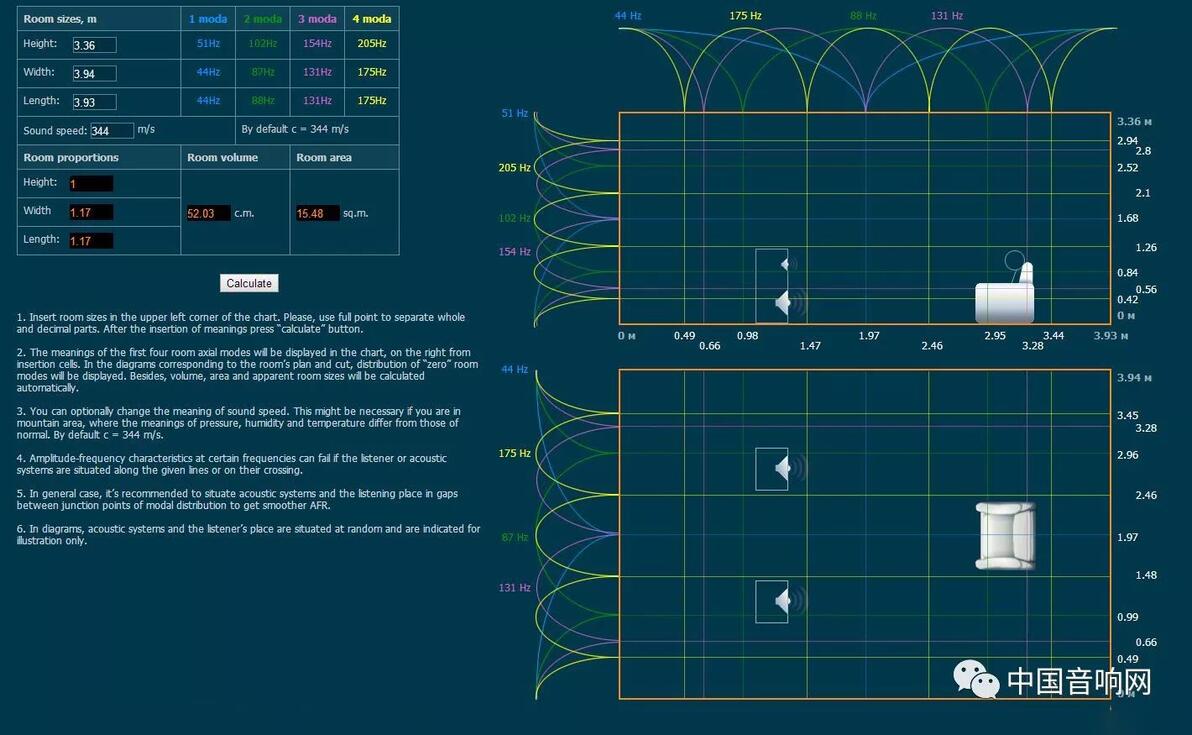Click upper speaker icon in side view
The height and width of the screenshot is (735, 1192).
tap(788, 264)
